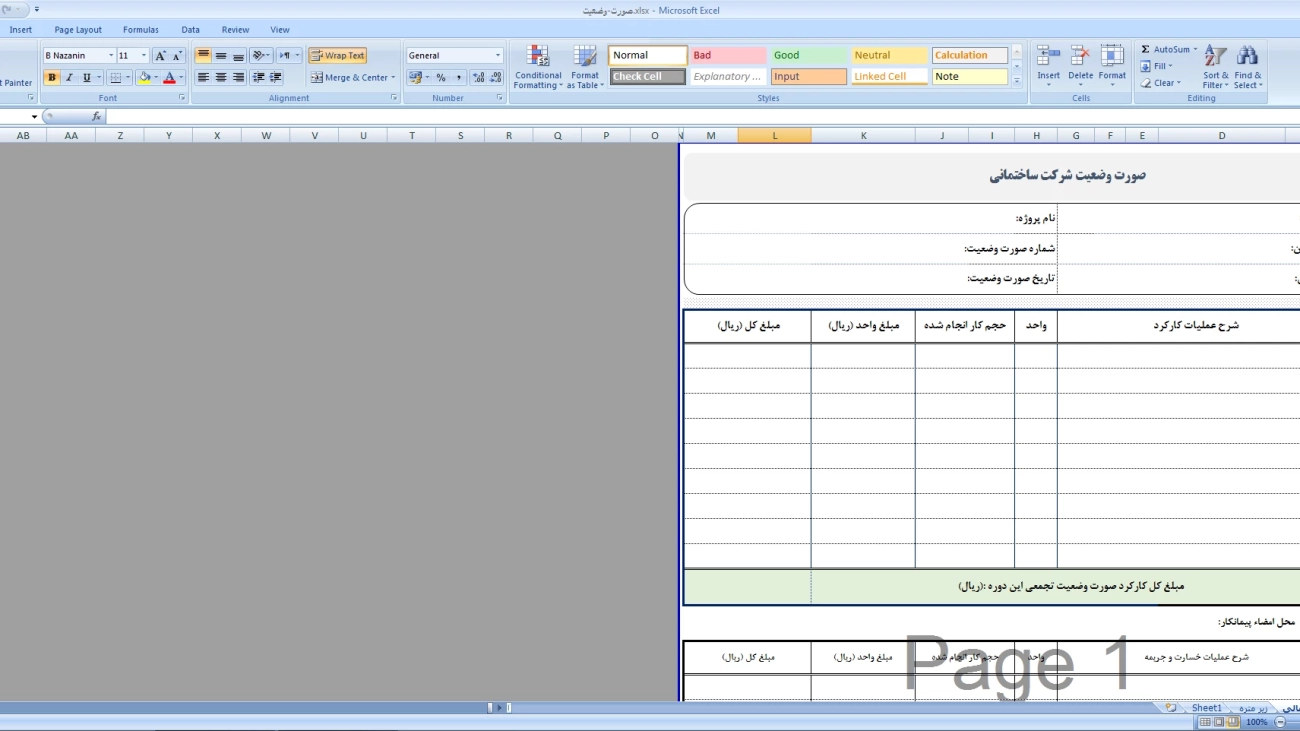Toggle Bottom Align in Alignment group
Viewport: 1300px width, 731px height.
[238, 56]
